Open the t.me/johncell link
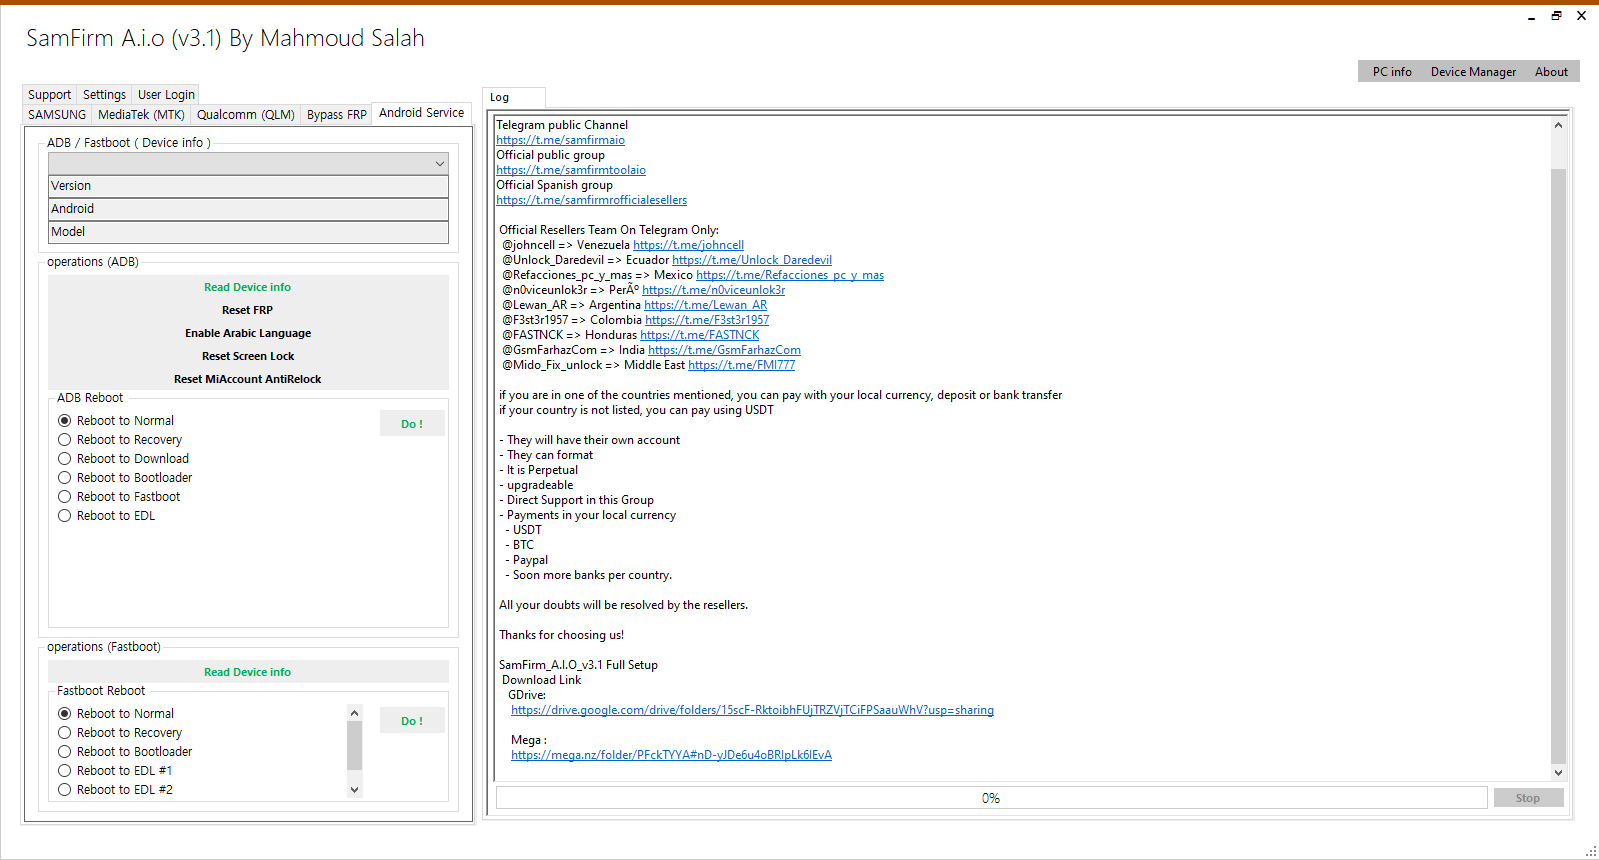The image size is (1599, 860). click(688, 245)
